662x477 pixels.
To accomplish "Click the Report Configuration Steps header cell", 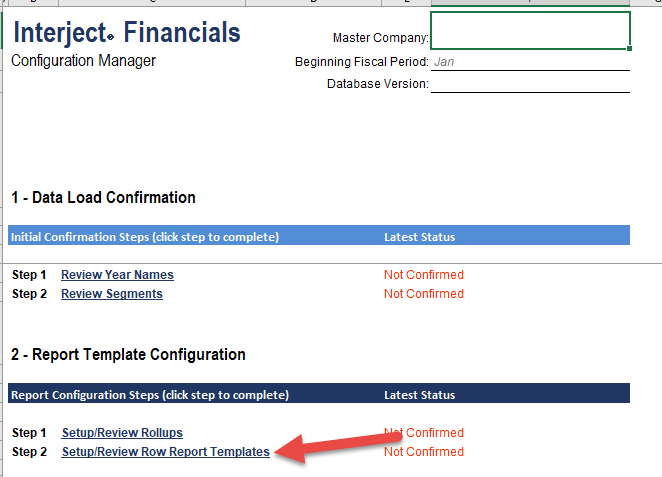I will (x=150, y=395).
